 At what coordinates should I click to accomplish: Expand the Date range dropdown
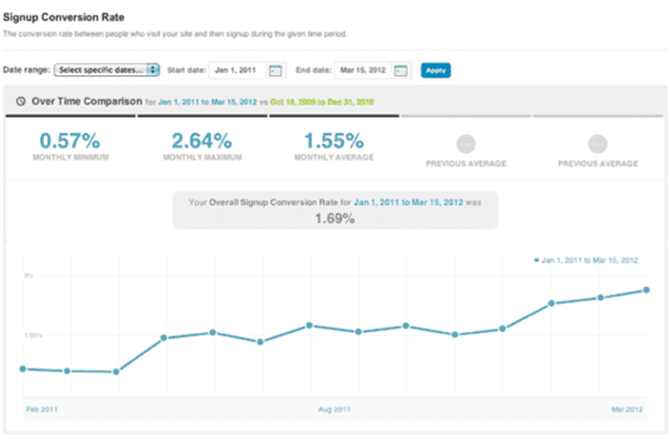click(x=107, y=70)
